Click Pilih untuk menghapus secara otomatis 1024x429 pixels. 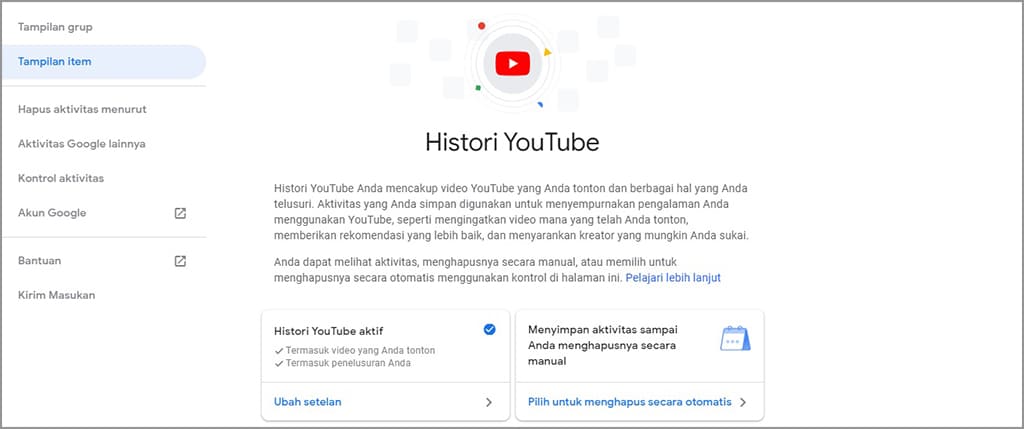(x=629, y=402)
